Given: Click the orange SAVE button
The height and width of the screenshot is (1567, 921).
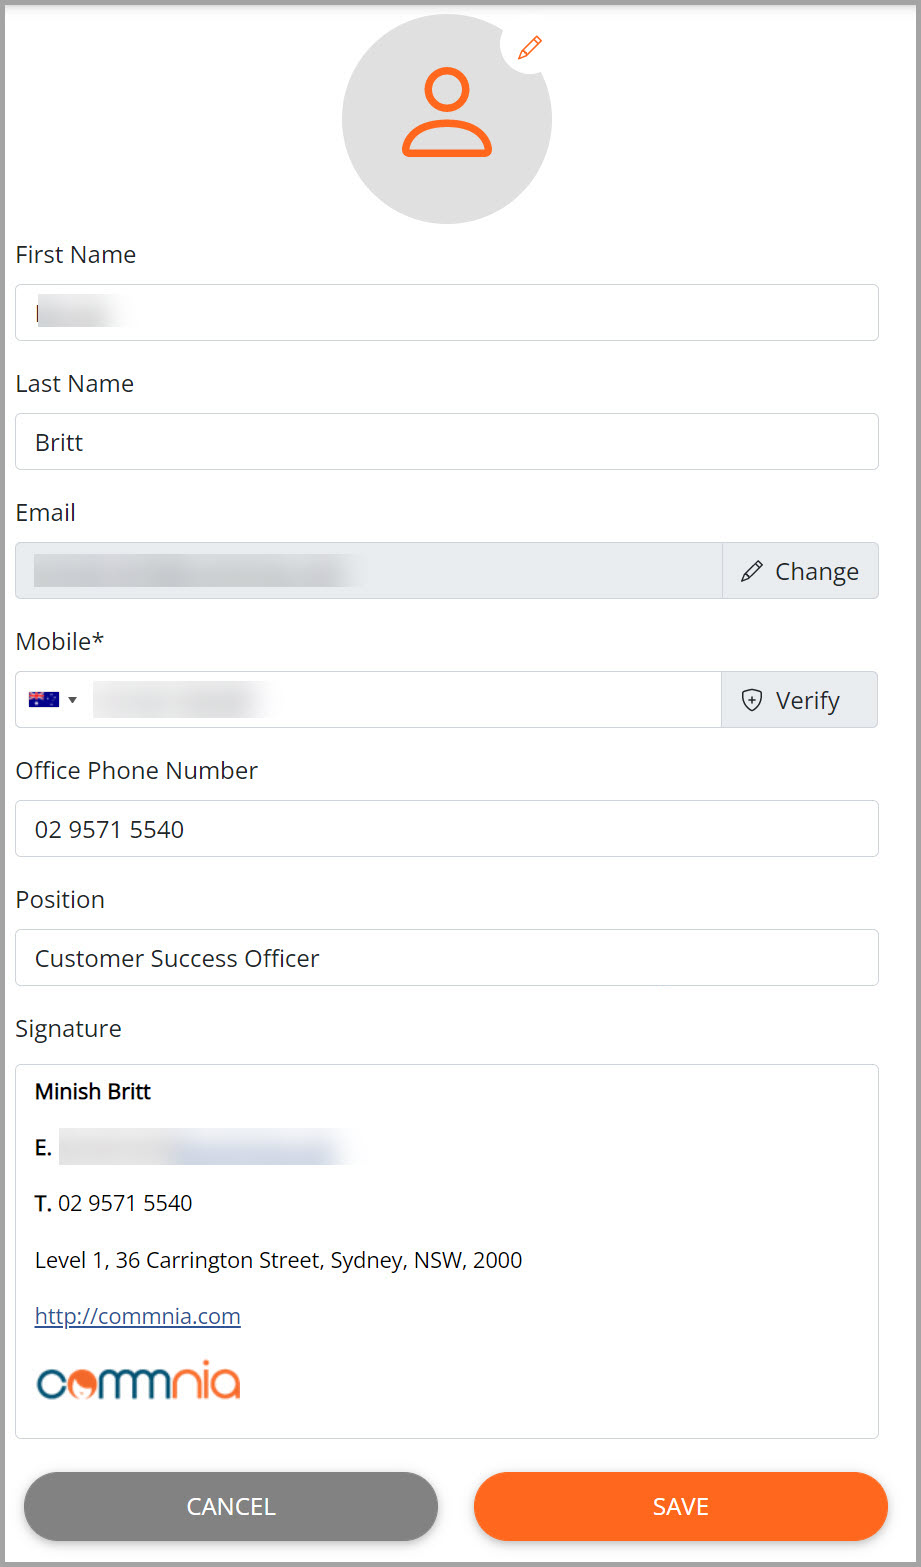Looking at the screenshot, I should (x=681, y=1506).
